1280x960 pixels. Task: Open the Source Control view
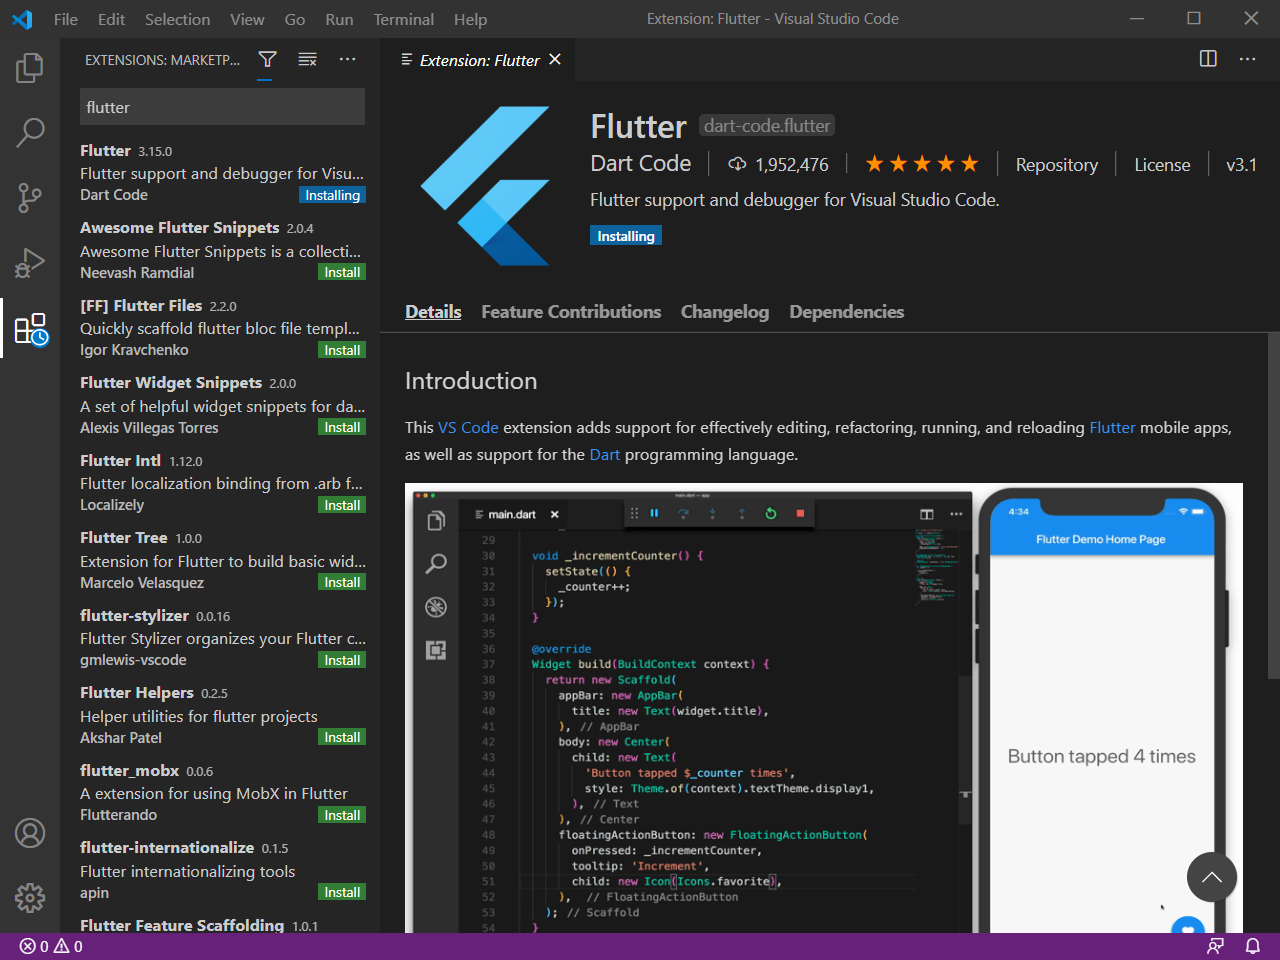(x=30, y=197)
